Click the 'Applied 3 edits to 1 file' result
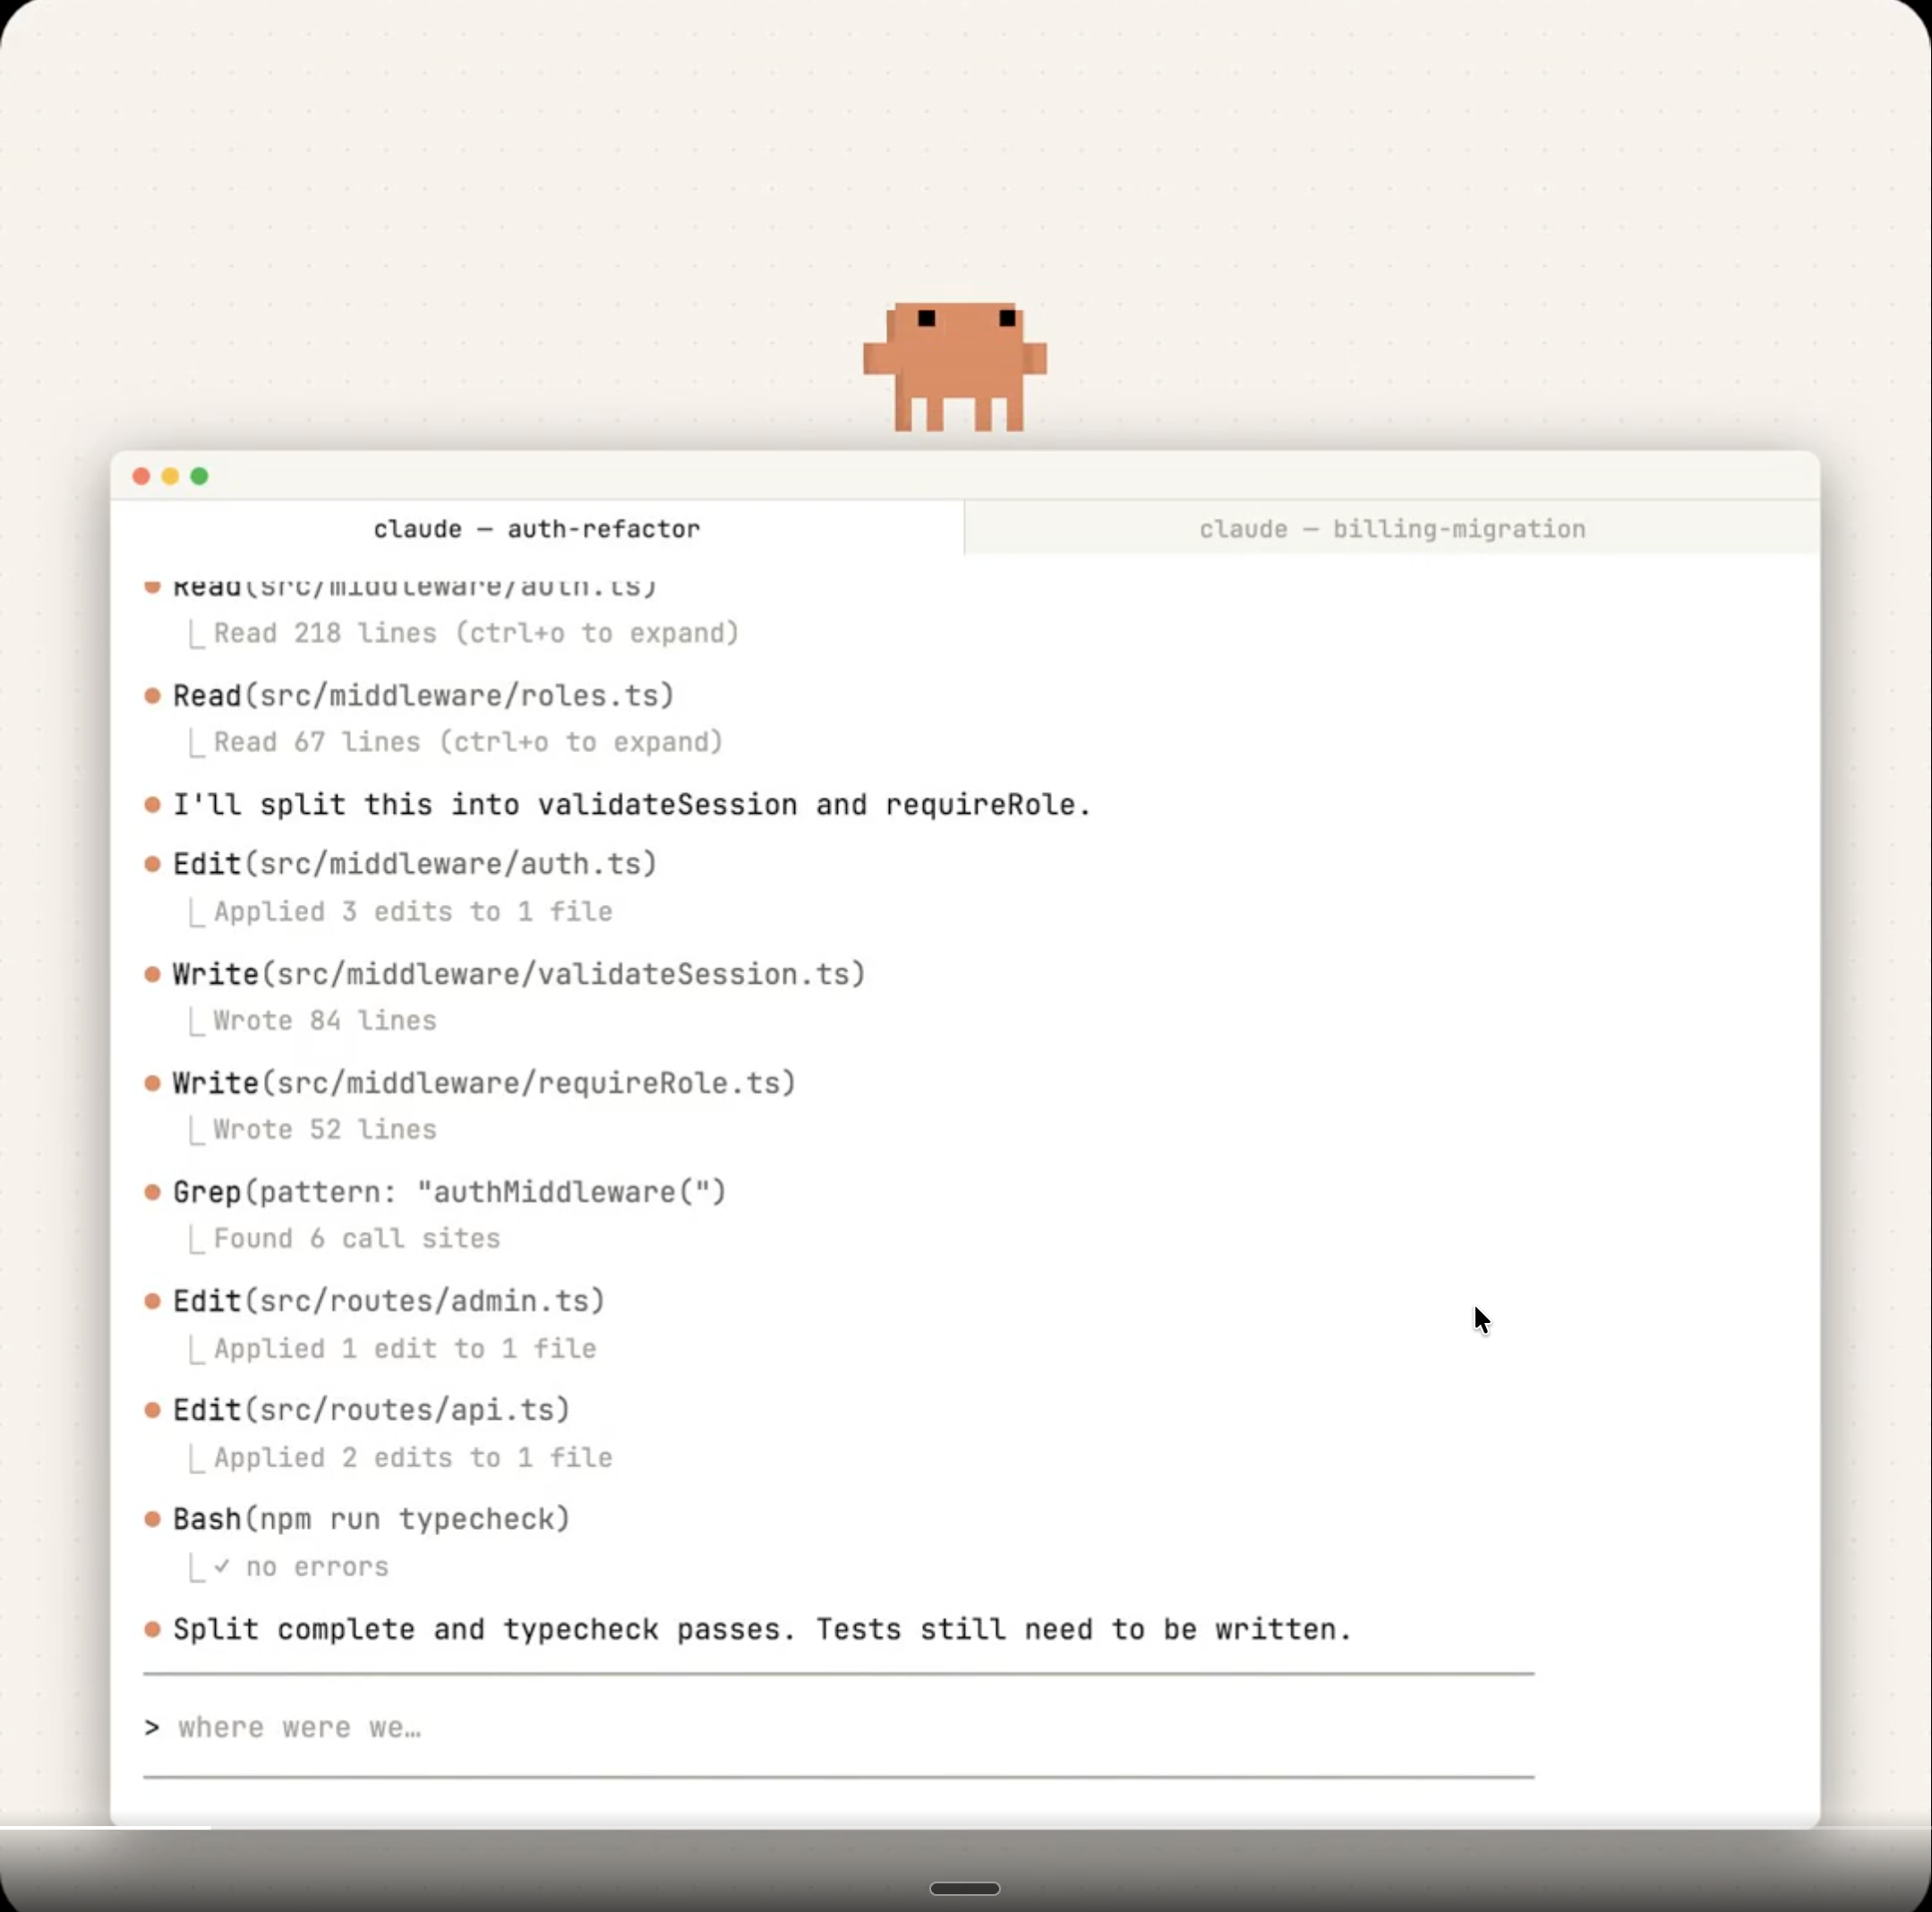The image size is (1932, 1912). coord(412,911)
